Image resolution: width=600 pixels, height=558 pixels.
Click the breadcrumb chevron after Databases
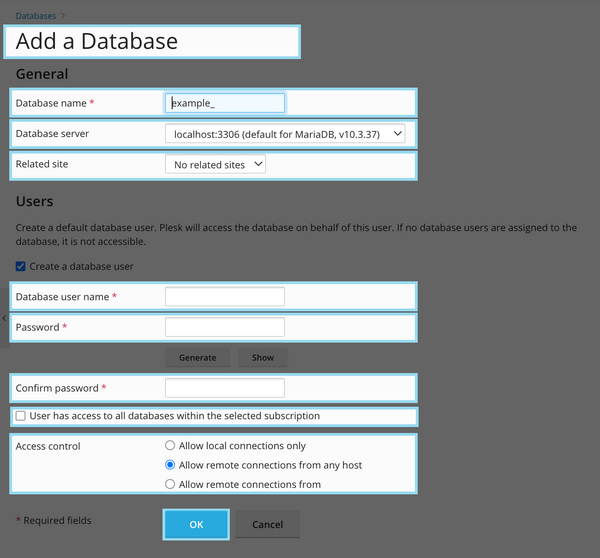coord(63,16)
